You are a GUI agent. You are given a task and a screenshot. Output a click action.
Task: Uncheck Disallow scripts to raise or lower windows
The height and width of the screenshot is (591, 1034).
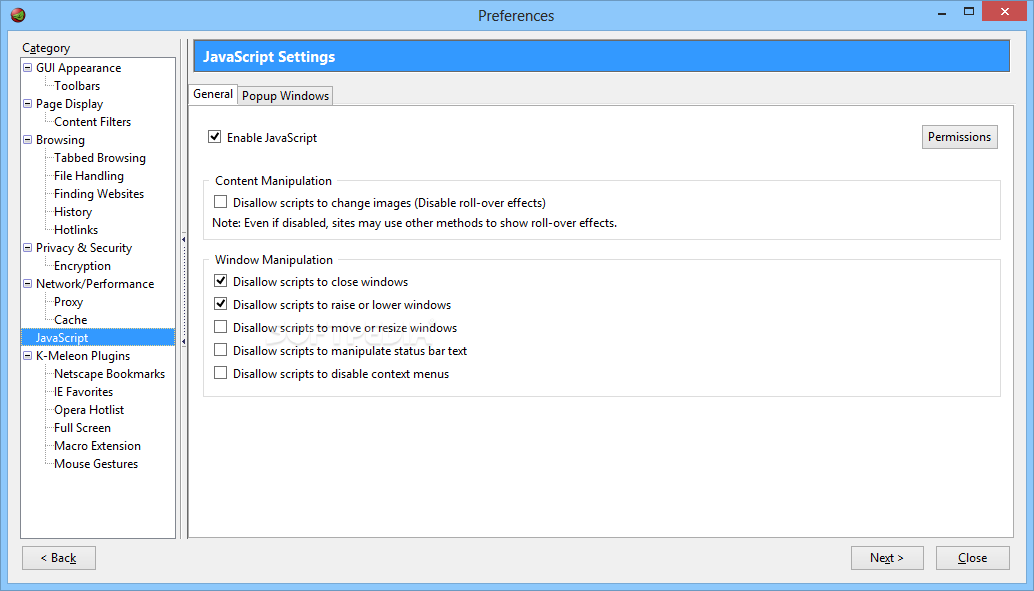(x=220, y=304)
